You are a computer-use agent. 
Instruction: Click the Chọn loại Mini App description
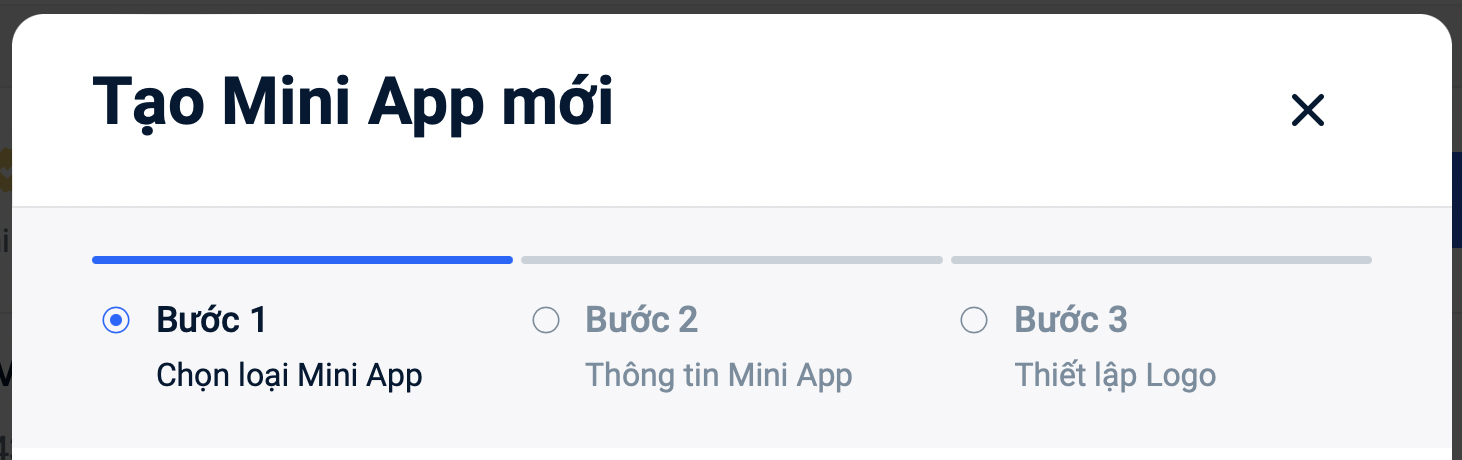pyautogui.click(x=289, y=375)
